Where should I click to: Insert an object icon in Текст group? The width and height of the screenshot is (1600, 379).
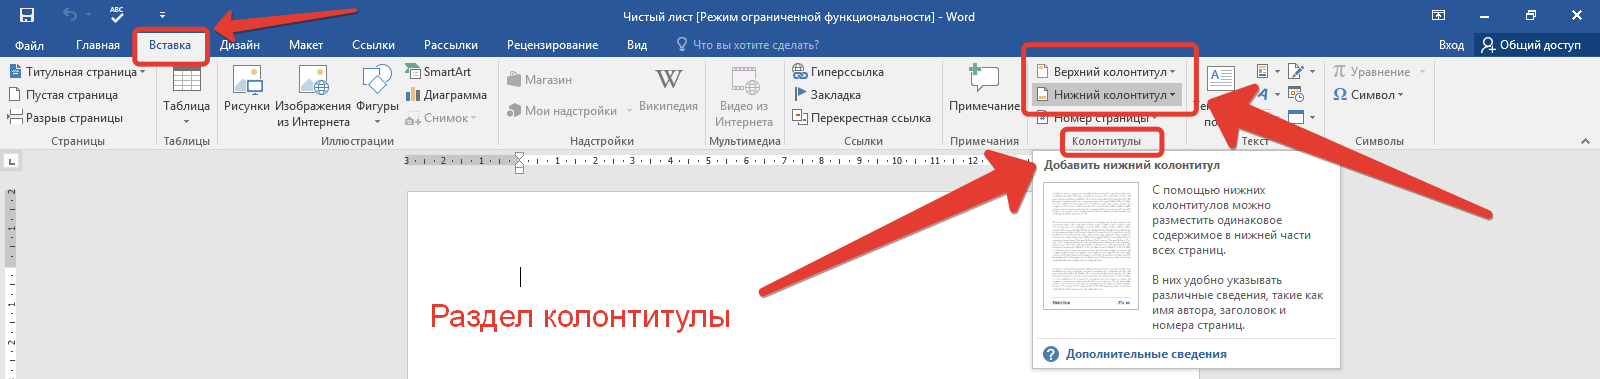coord(1296,117)
